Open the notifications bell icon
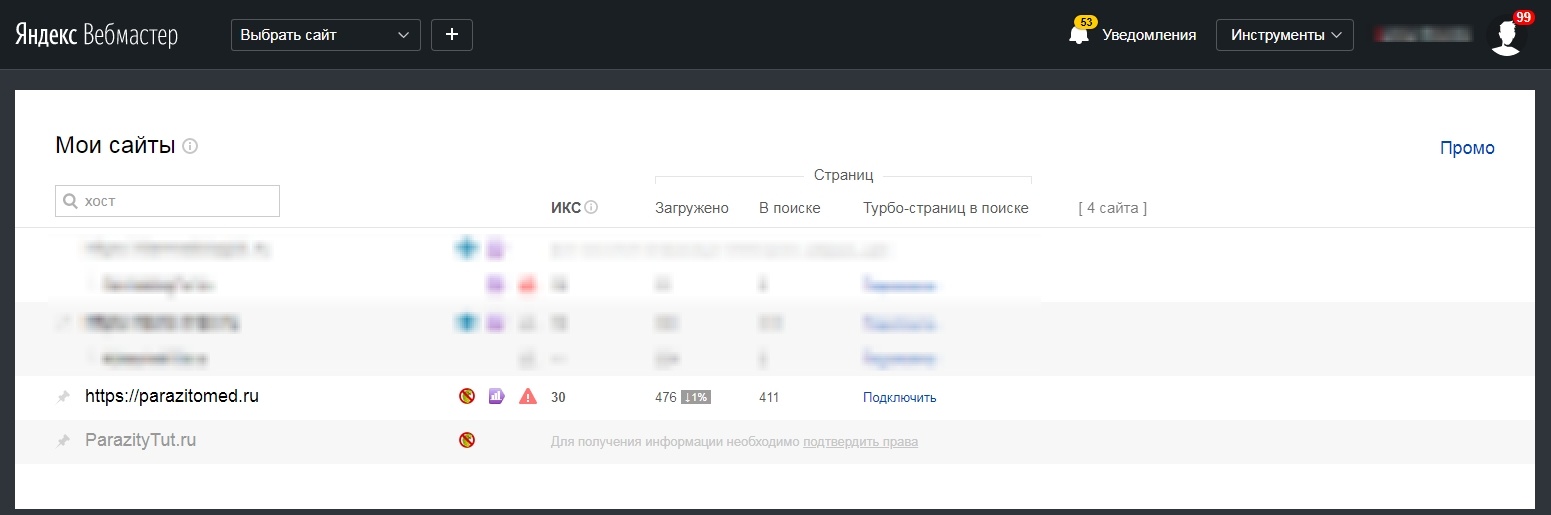The width and height of the screenshot is (1551, 515). [1079, 34]
